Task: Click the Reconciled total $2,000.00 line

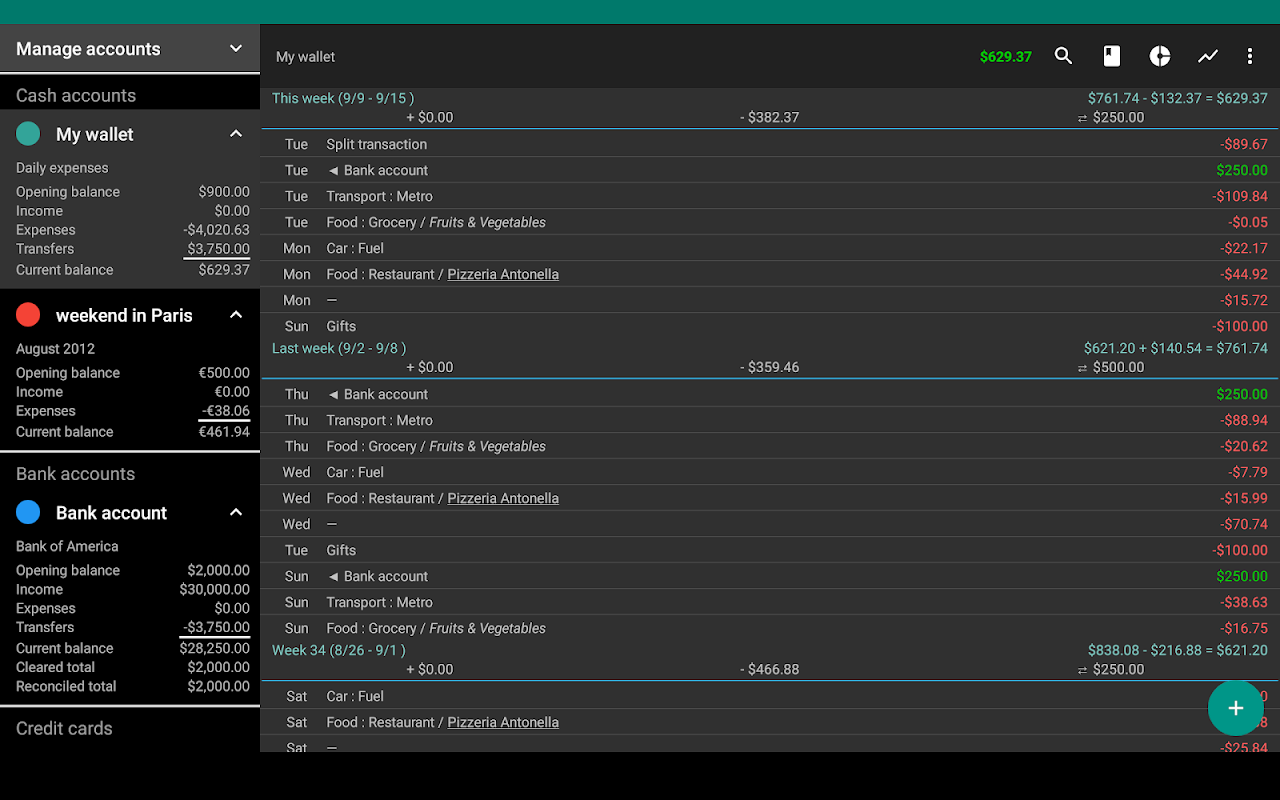Action: coord(133,686)
